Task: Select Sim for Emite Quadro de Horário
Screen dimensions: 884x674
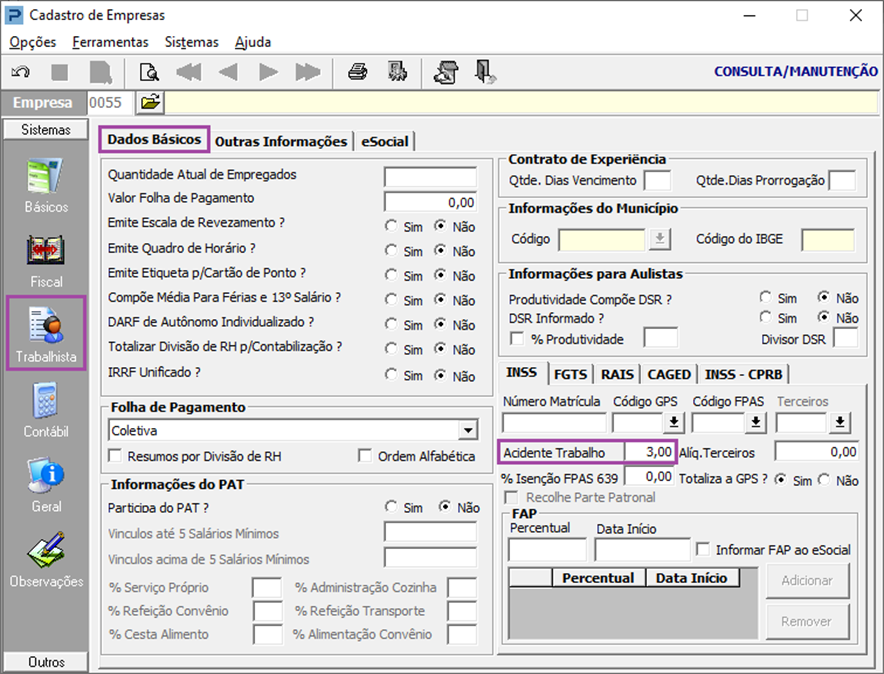Action: click(x=392, y=250)
